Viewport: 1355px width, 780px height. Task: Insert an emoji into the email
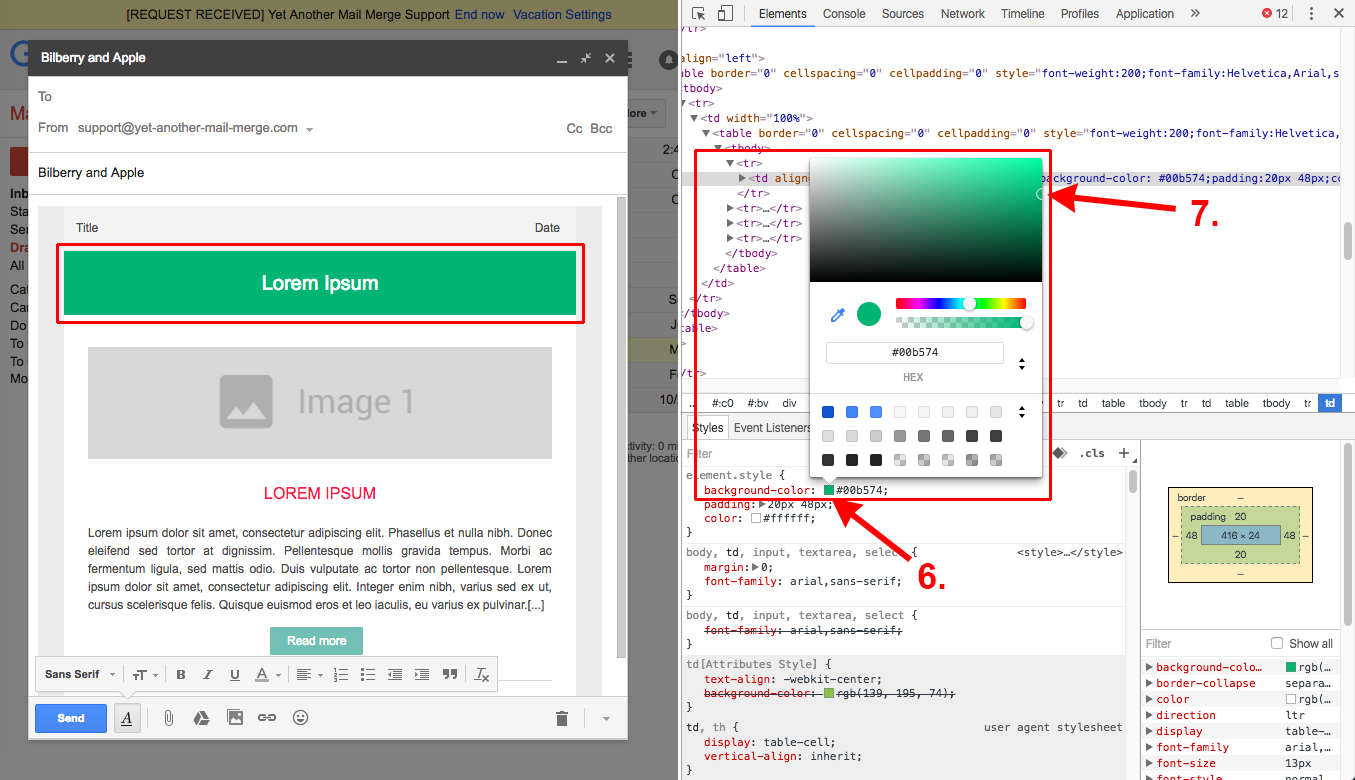300,717
